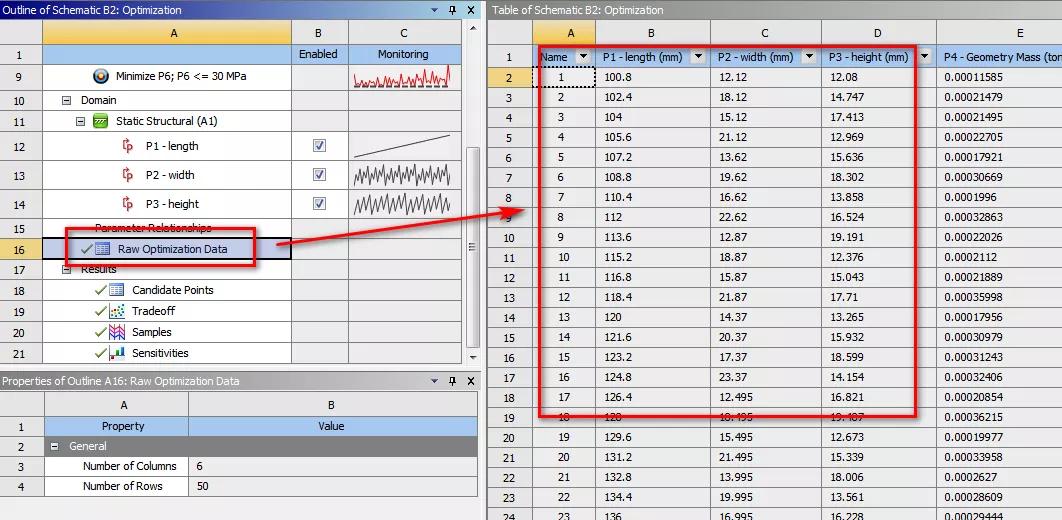Click the Geometry Mass cell 0.00022705

(999, 137)
